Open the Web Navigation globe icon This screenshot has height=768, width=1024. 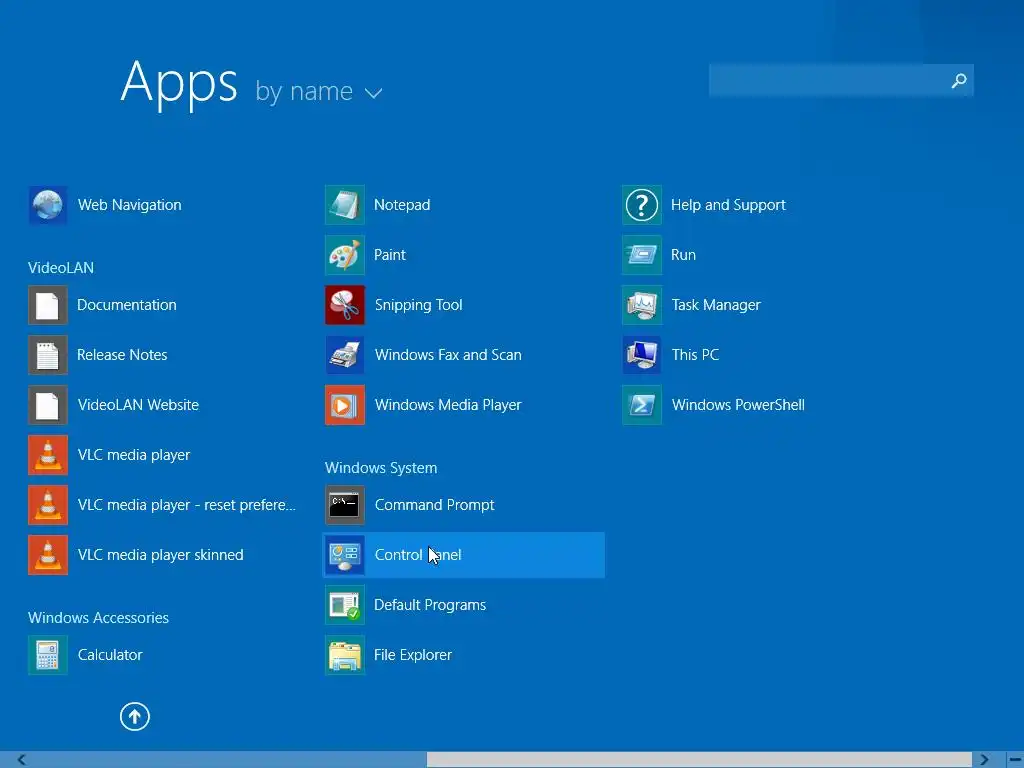[48, 205]
